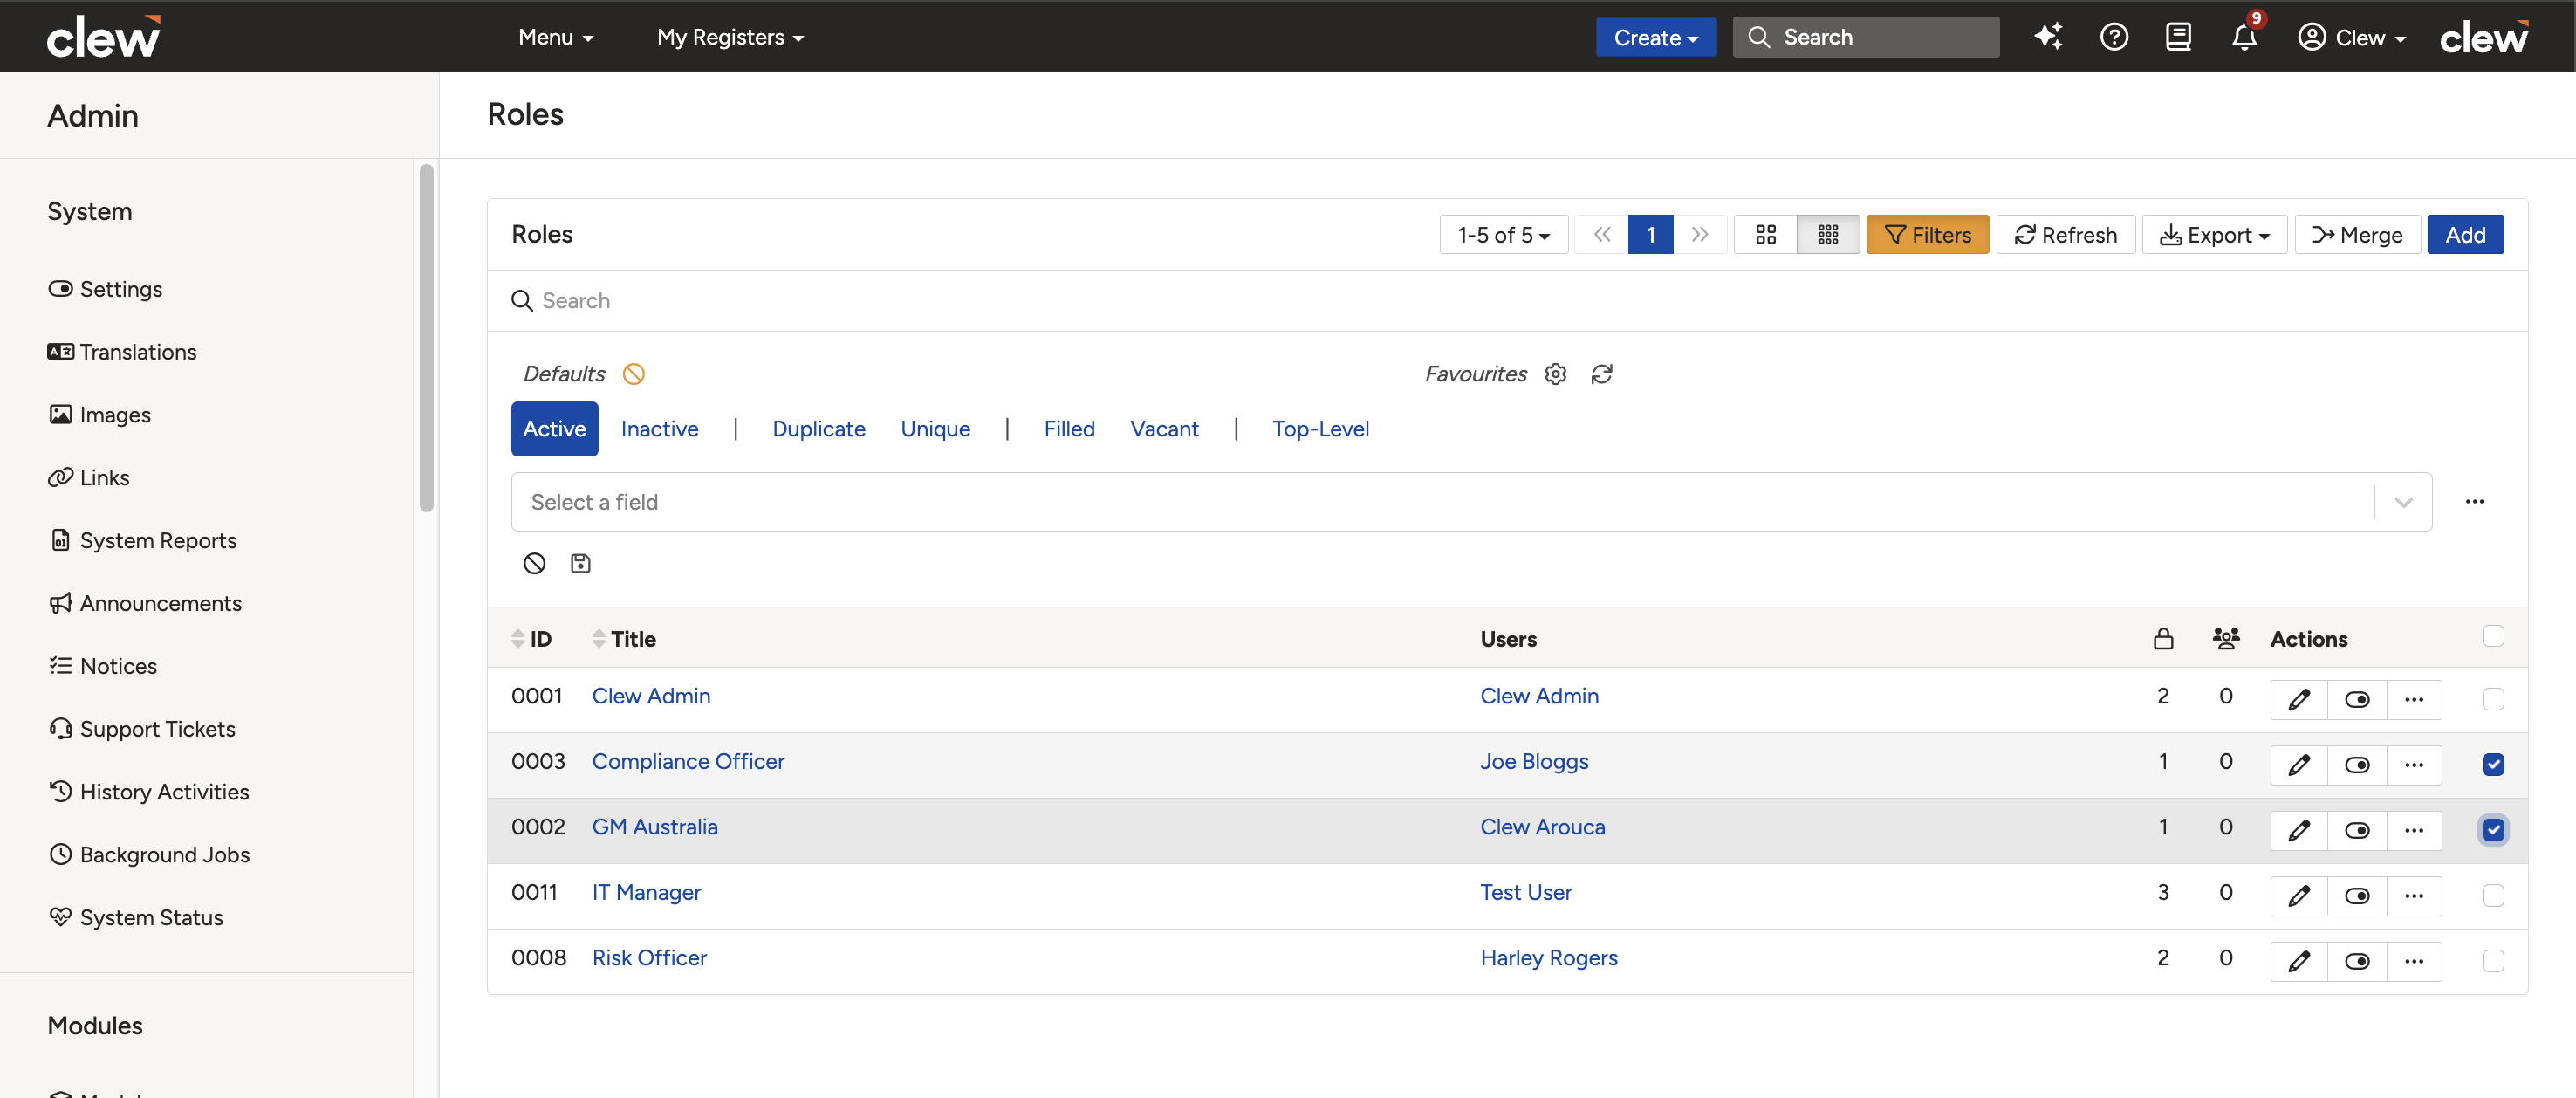
Task: Edit the Compliance Officer role
Action: pos(2298,765)
